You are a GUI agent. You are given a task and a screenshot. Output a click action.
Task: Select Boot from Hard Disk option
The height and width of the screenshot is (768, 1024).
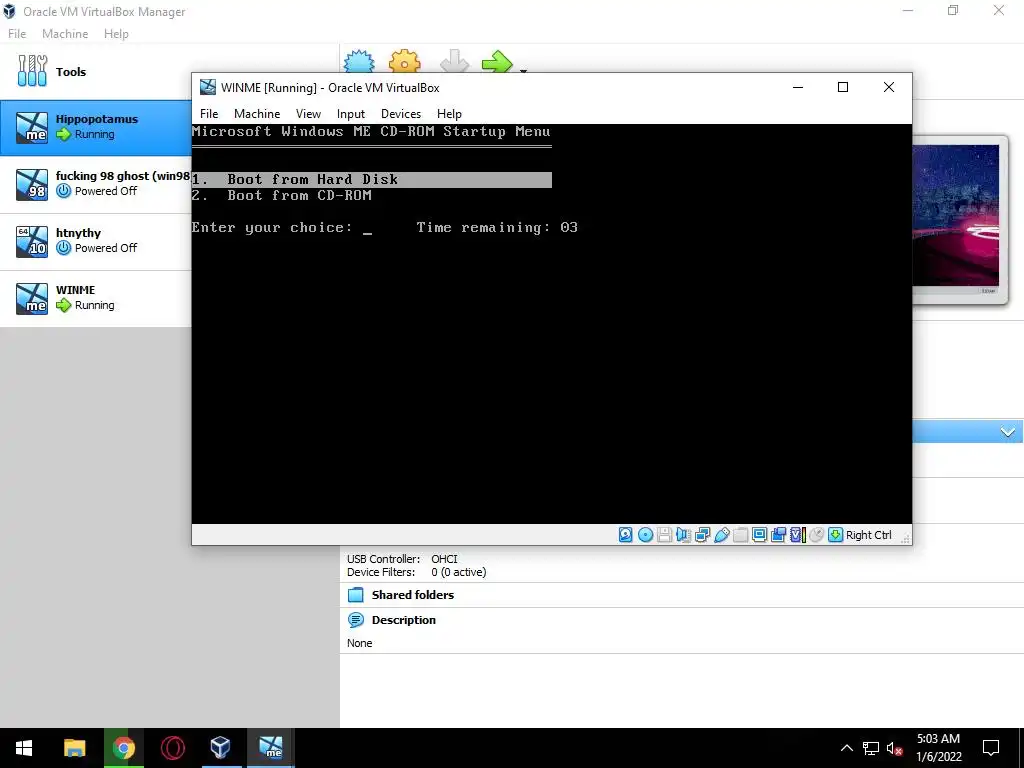tap(372, 180)
